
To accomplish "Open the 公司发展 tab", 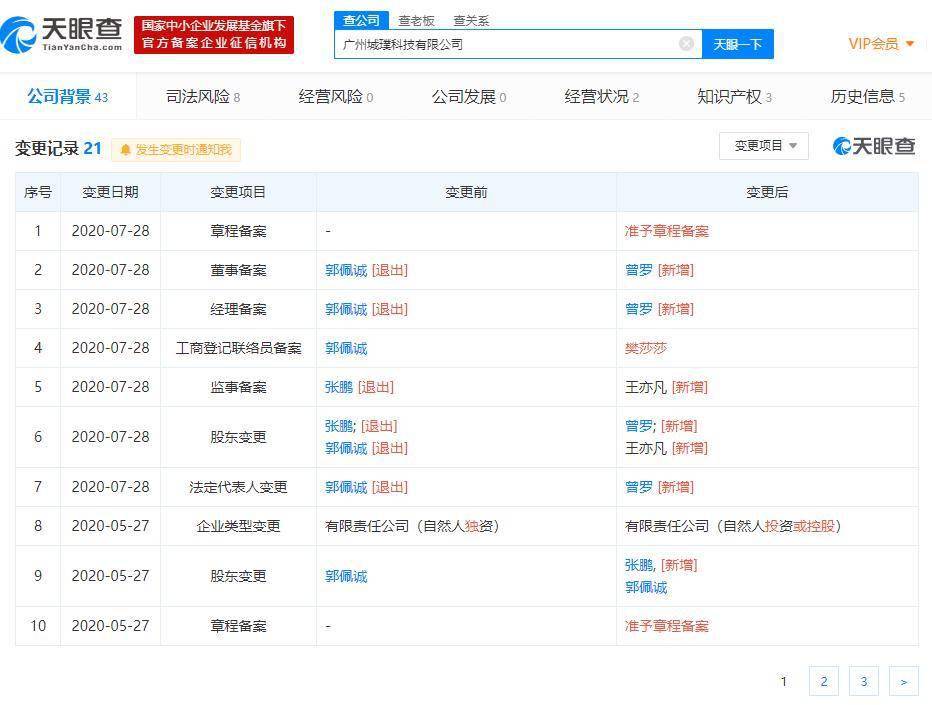I will (x=469, y=96).
